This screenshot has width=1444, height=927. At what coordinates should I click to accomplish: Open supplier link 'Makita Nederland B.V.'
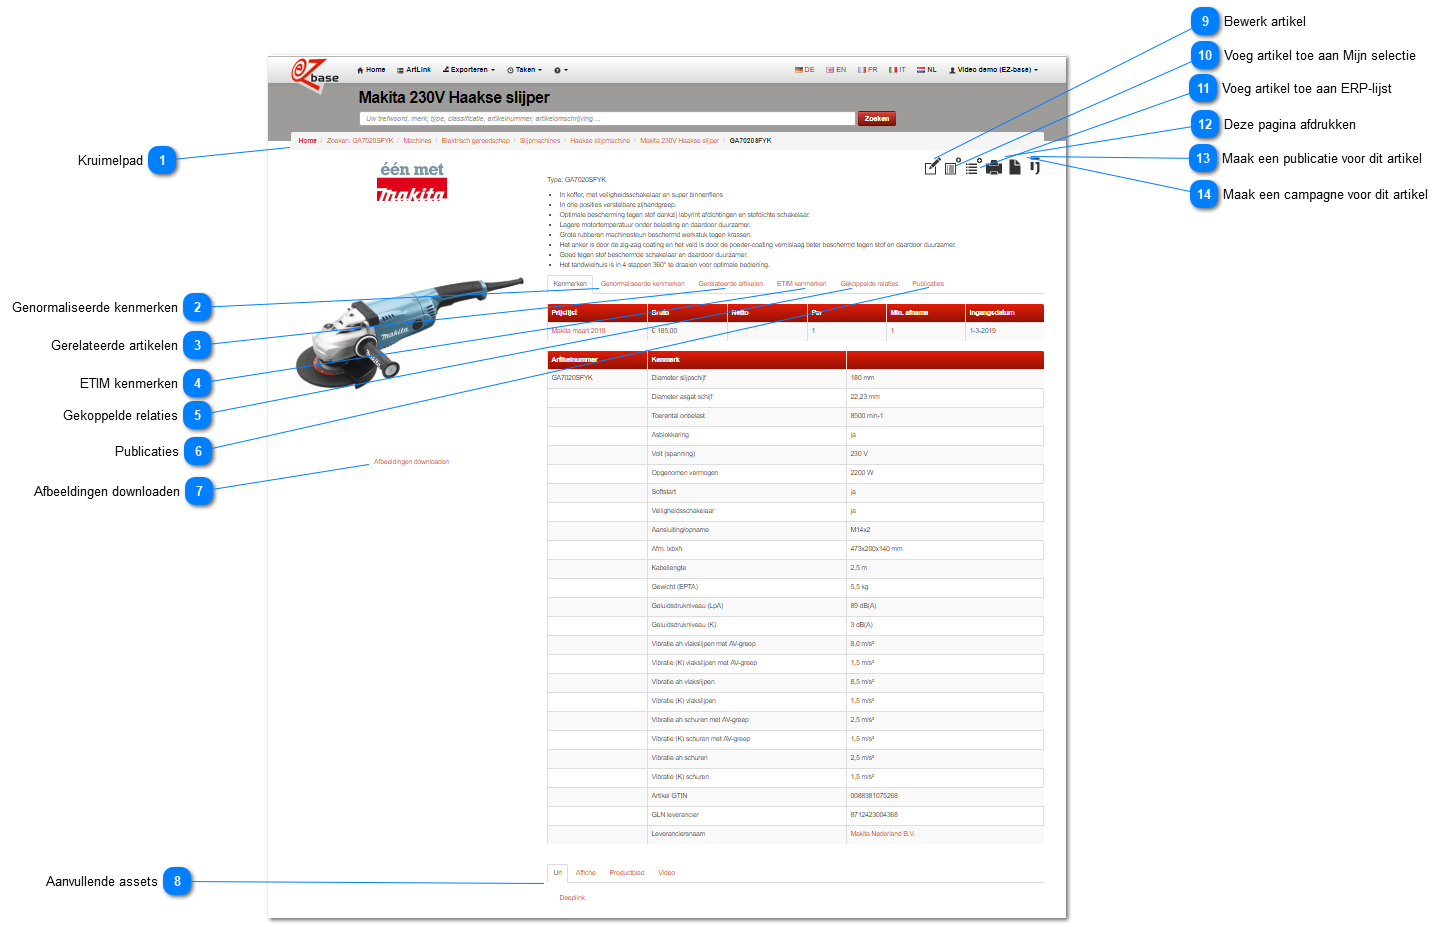[882, 834]
